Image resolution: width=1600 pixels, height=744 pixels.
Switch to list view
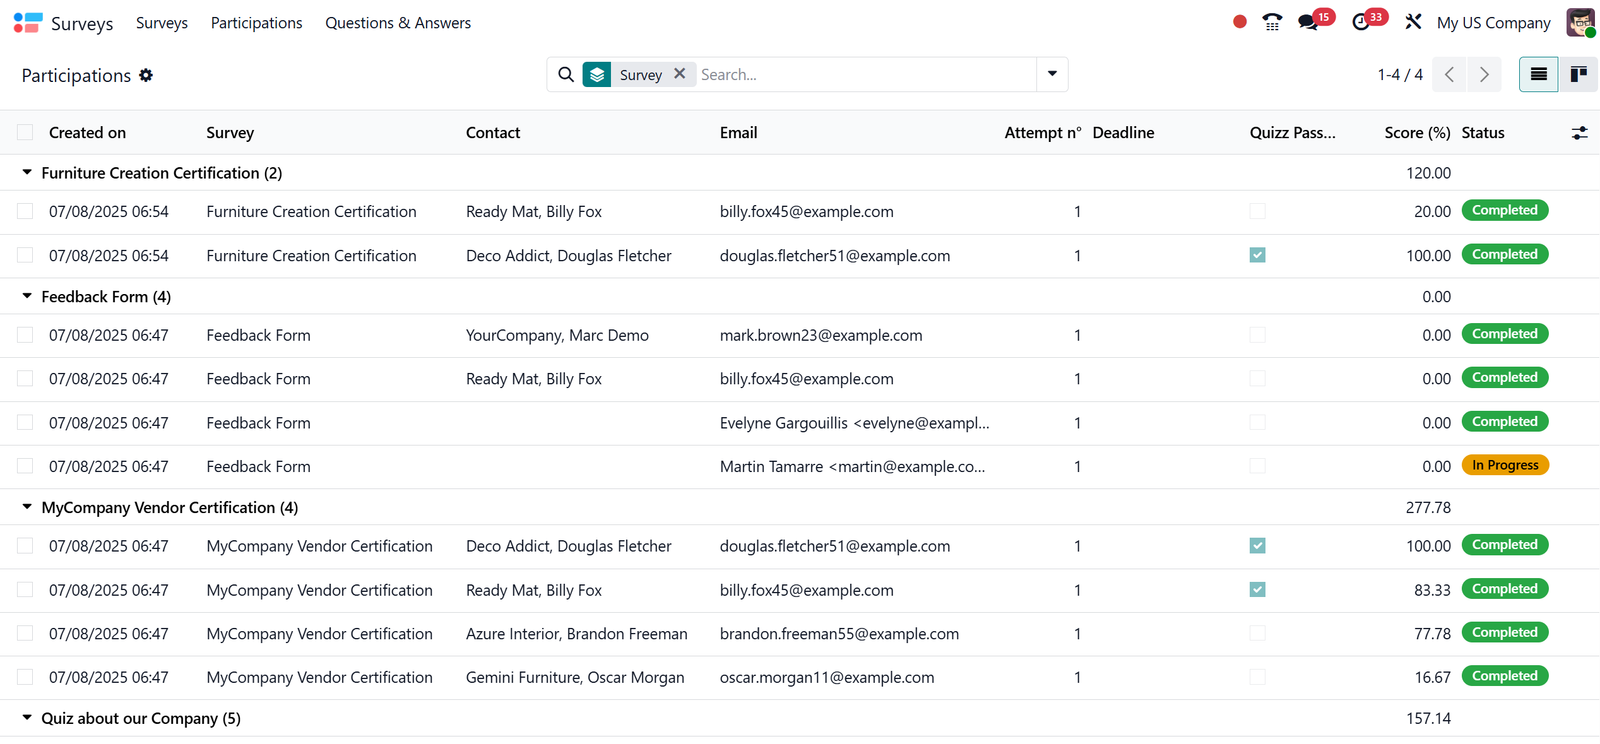(x=1539, y=74)
